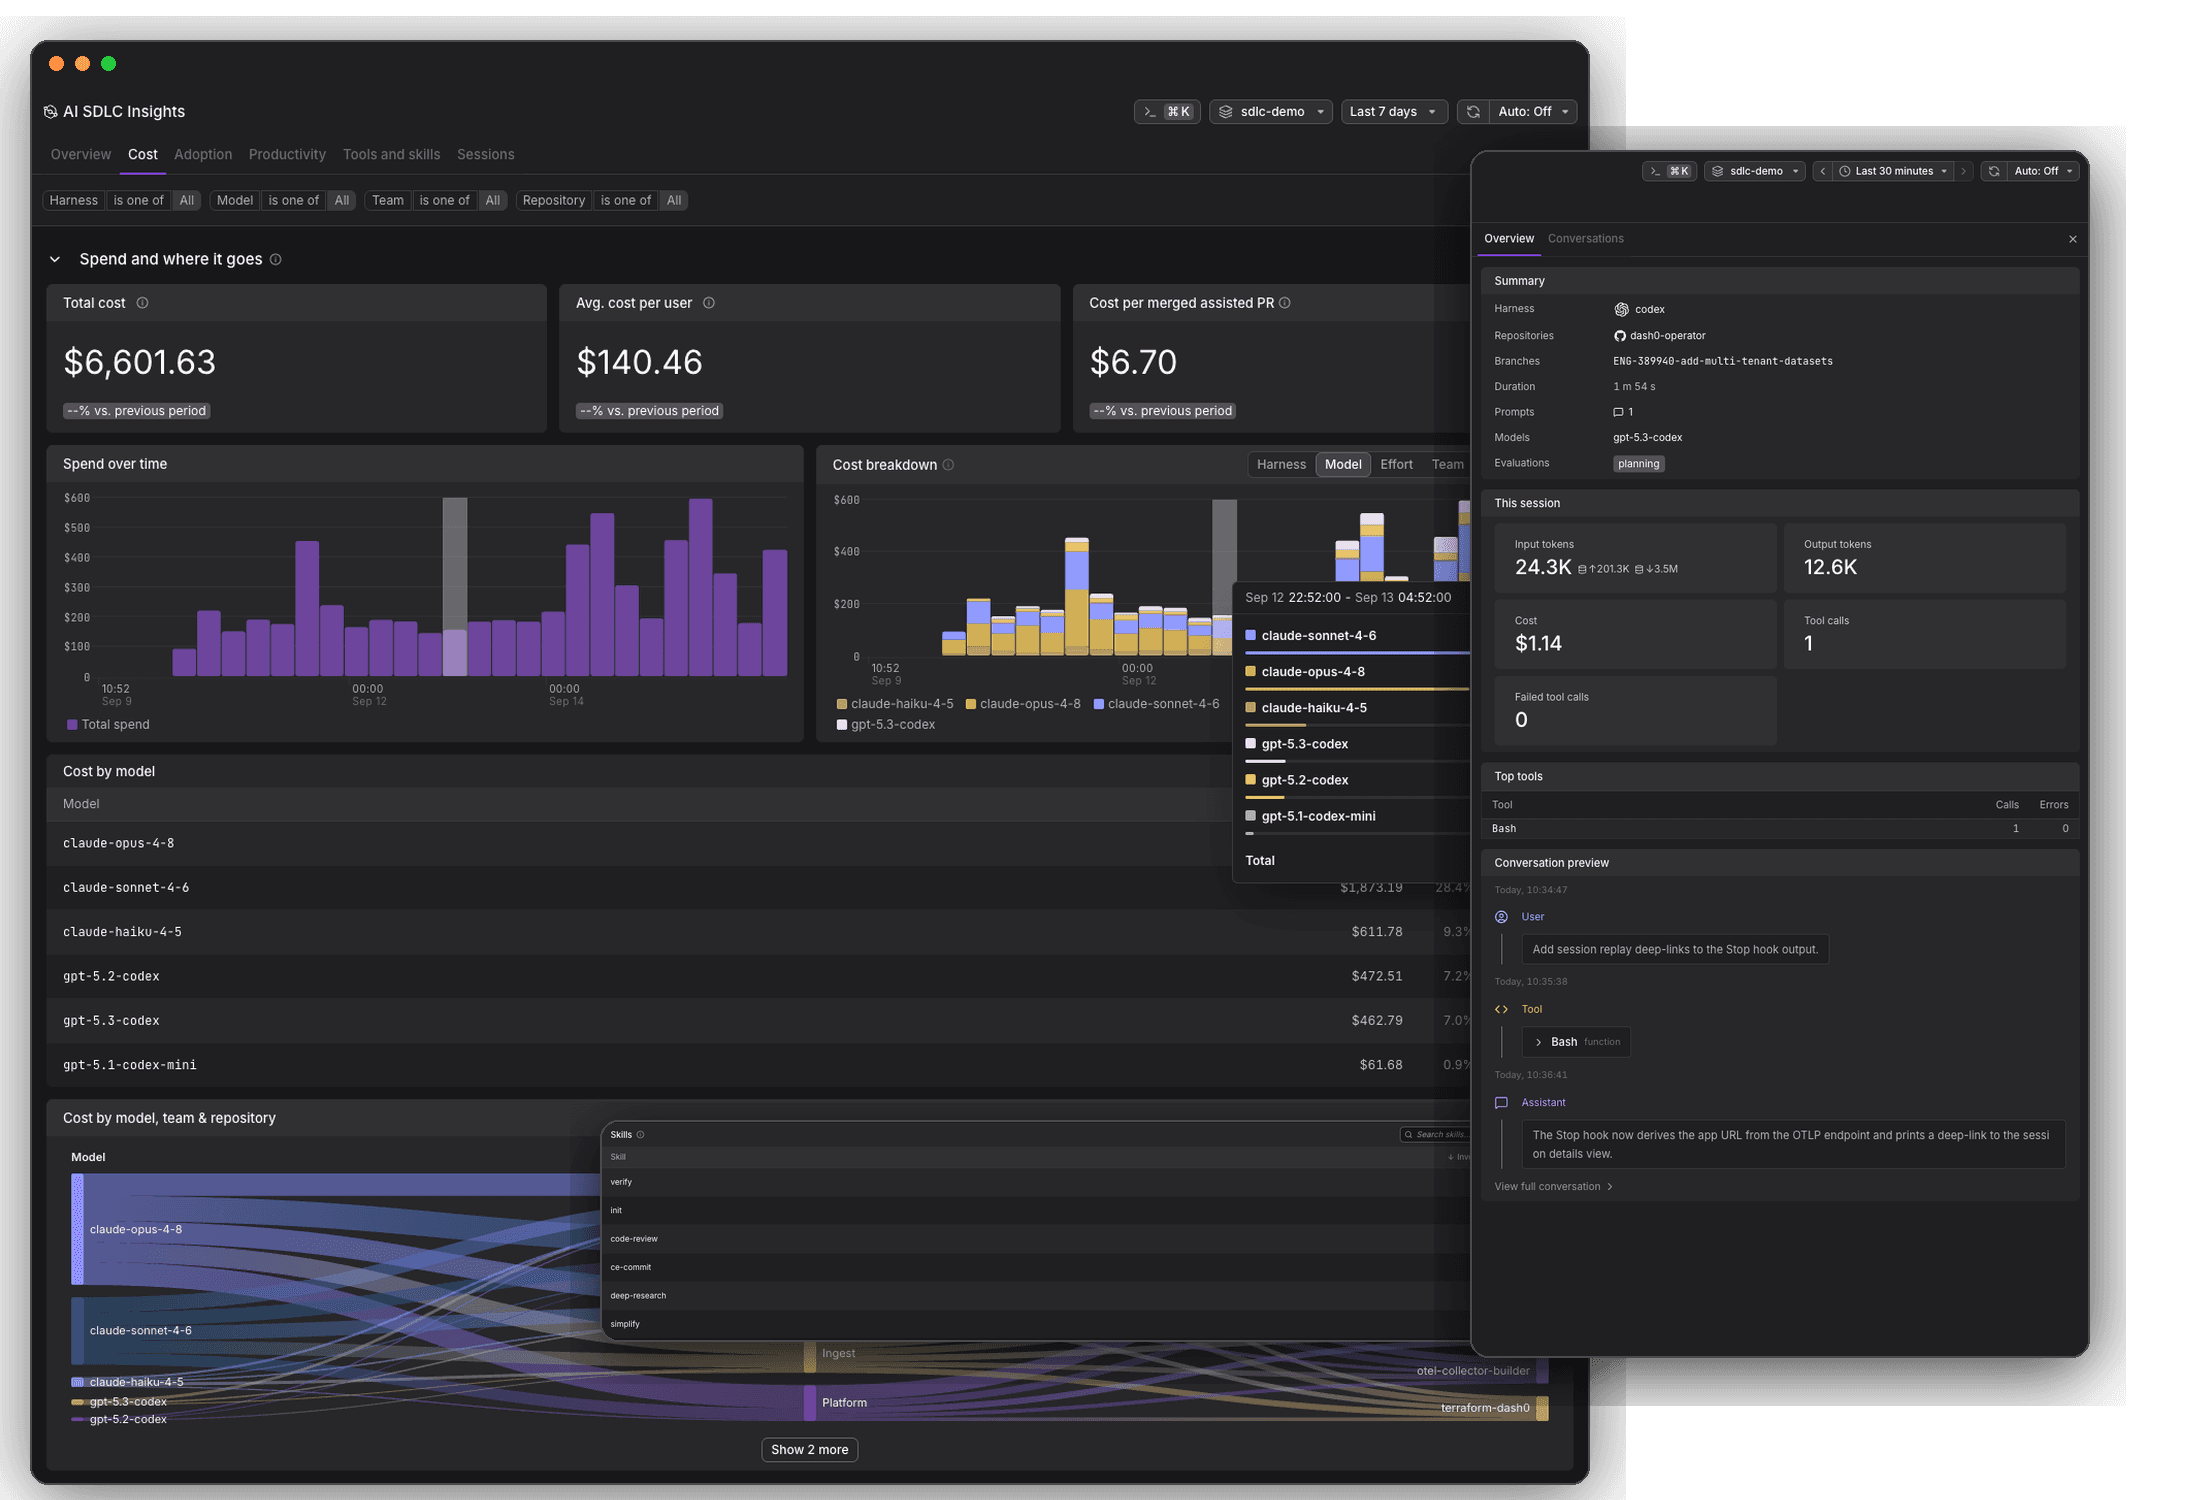Click View full conversation link

(x=1553, y=1187)
